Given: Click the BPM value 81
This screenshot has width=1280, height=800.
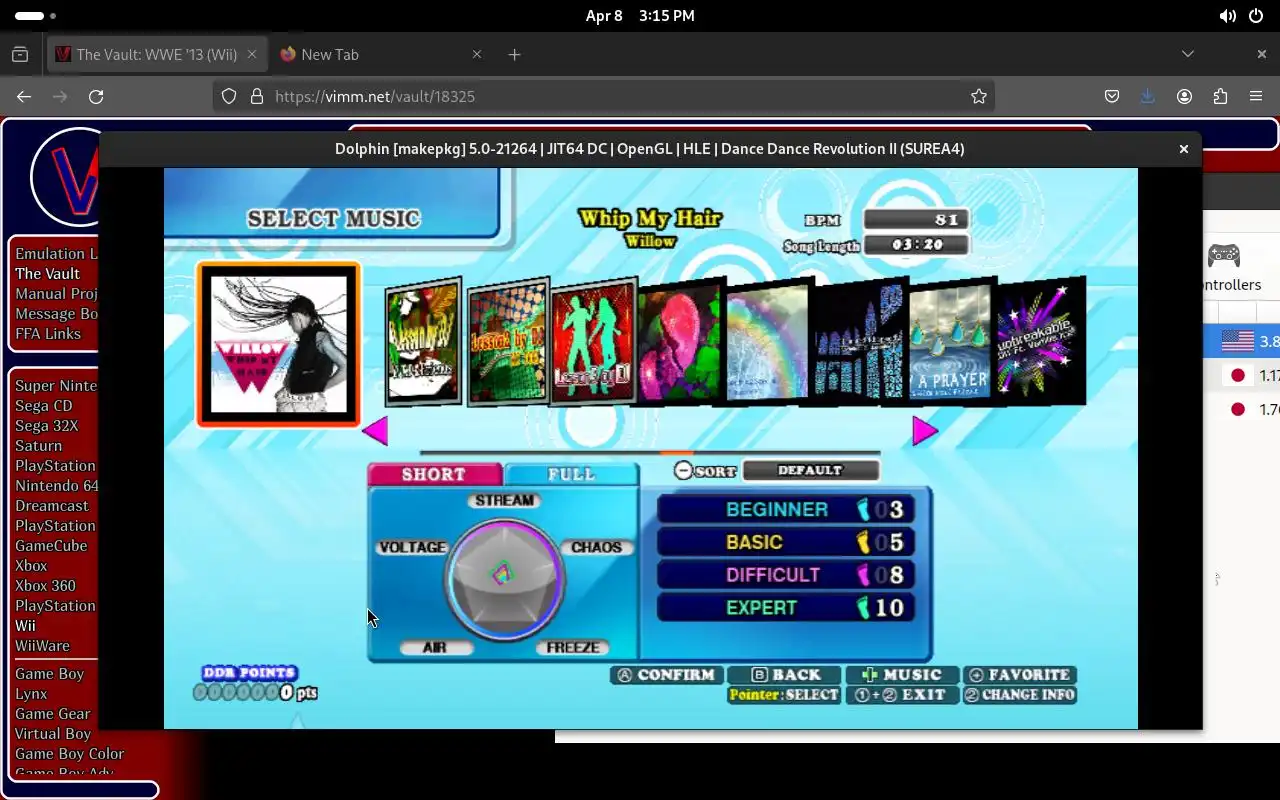Looking at the screenshot, I should 916,220.
